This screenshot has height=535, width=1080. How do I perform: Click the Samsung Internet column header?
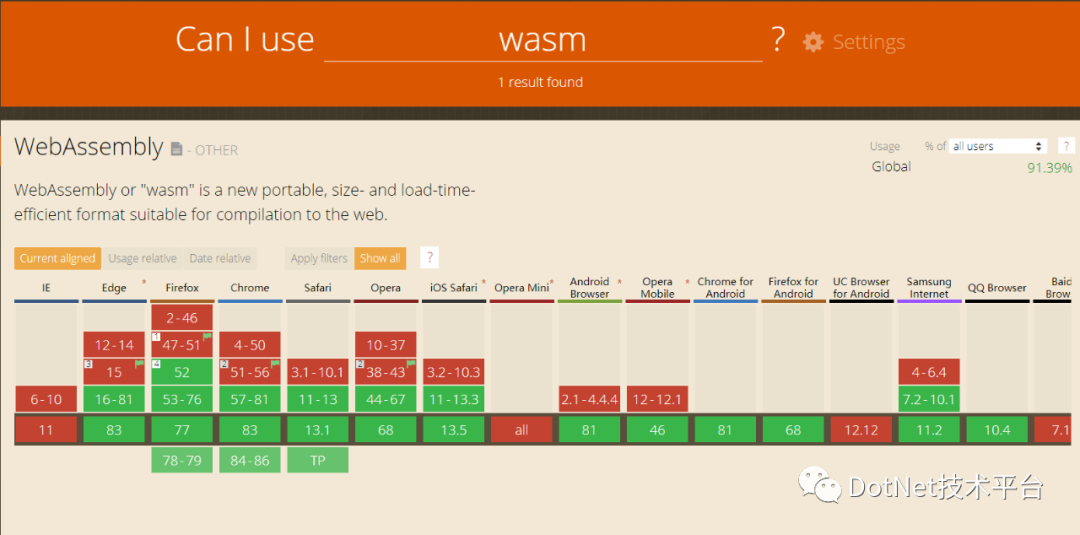928,288
